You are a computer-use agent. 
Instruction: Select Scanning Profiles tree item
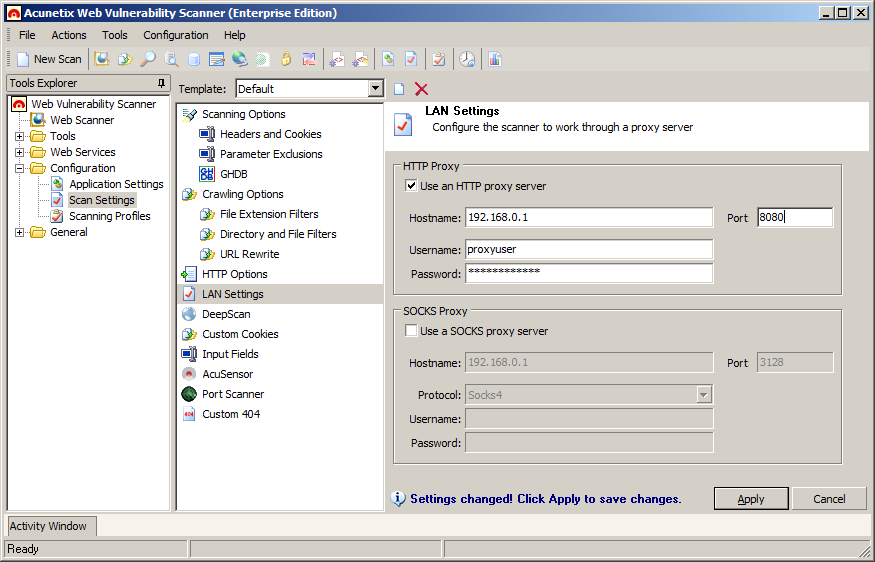coord(109,216)
